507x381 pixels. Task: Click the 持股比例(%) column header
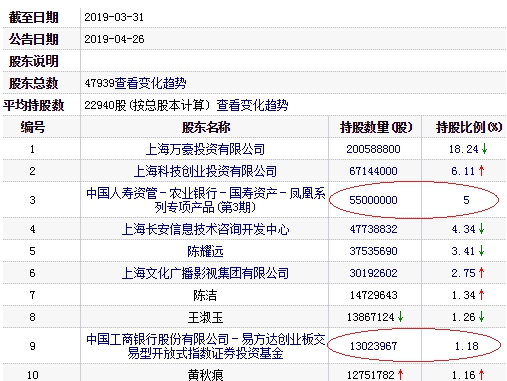pos(469,127)
